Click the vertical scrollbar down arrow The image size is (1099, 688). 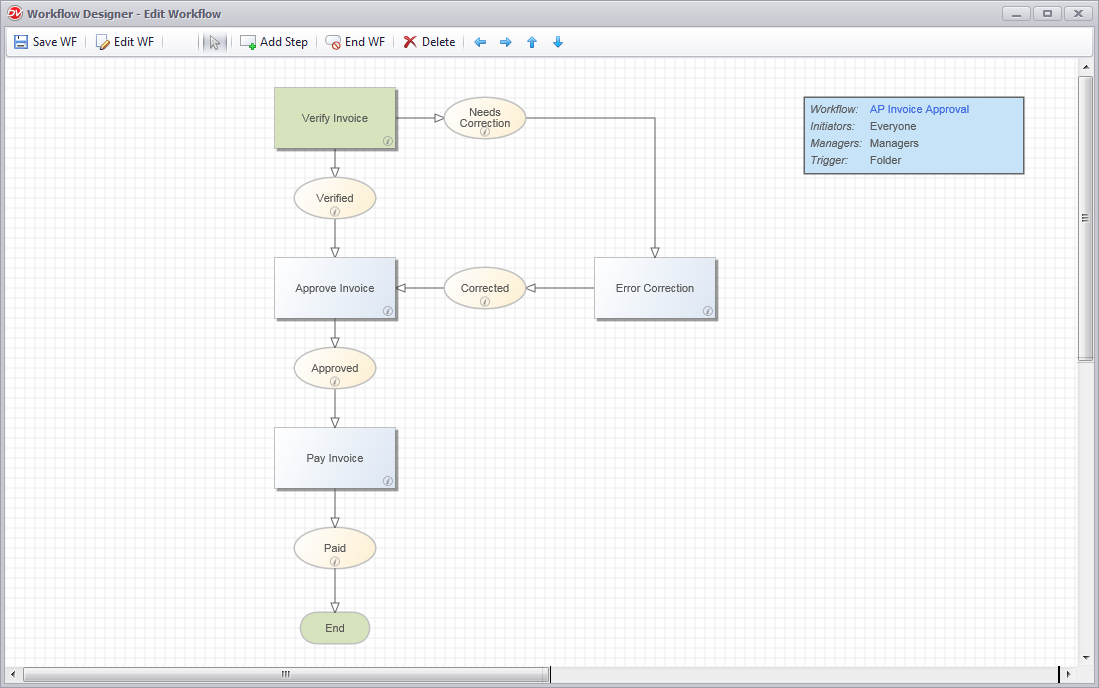[x=1085, y=658]
